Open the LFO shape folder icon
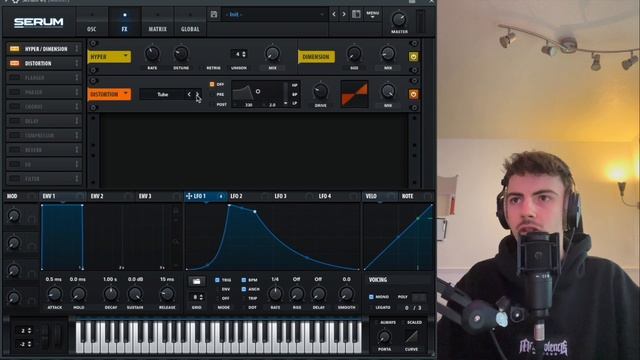This screenshot has width=640, height=360. [x=196, y=282]
